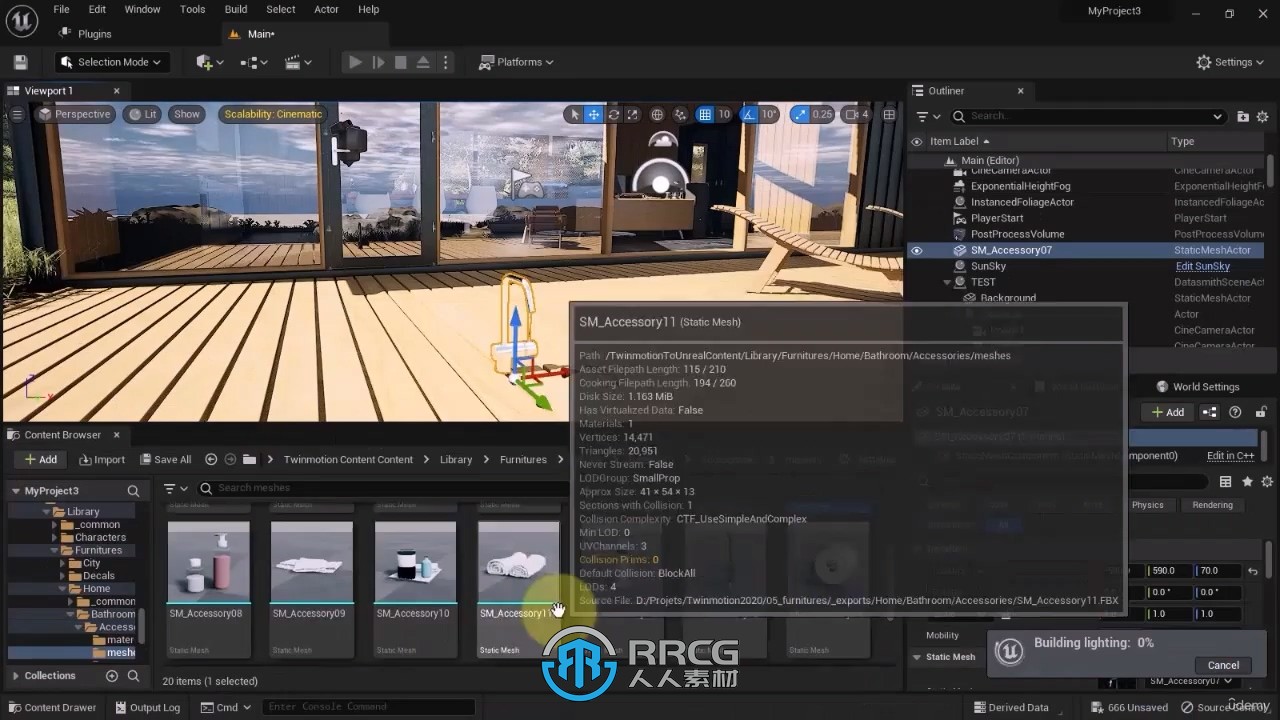Click the Stop simulation button
Screen dimensions: 1280x720
(x=401, y=62)
